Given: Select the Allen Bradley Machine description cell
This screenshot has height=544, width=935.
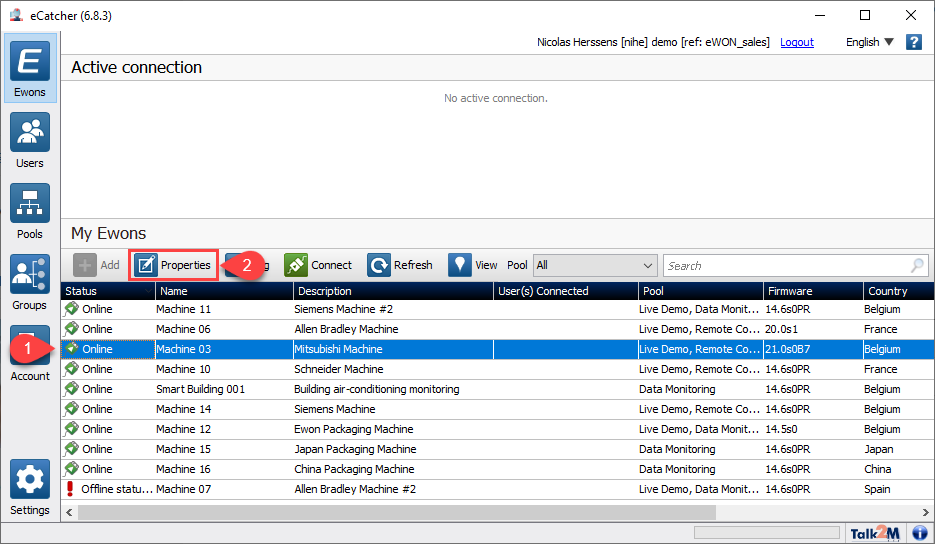Looking at the screenshot, I should [346, 329].
